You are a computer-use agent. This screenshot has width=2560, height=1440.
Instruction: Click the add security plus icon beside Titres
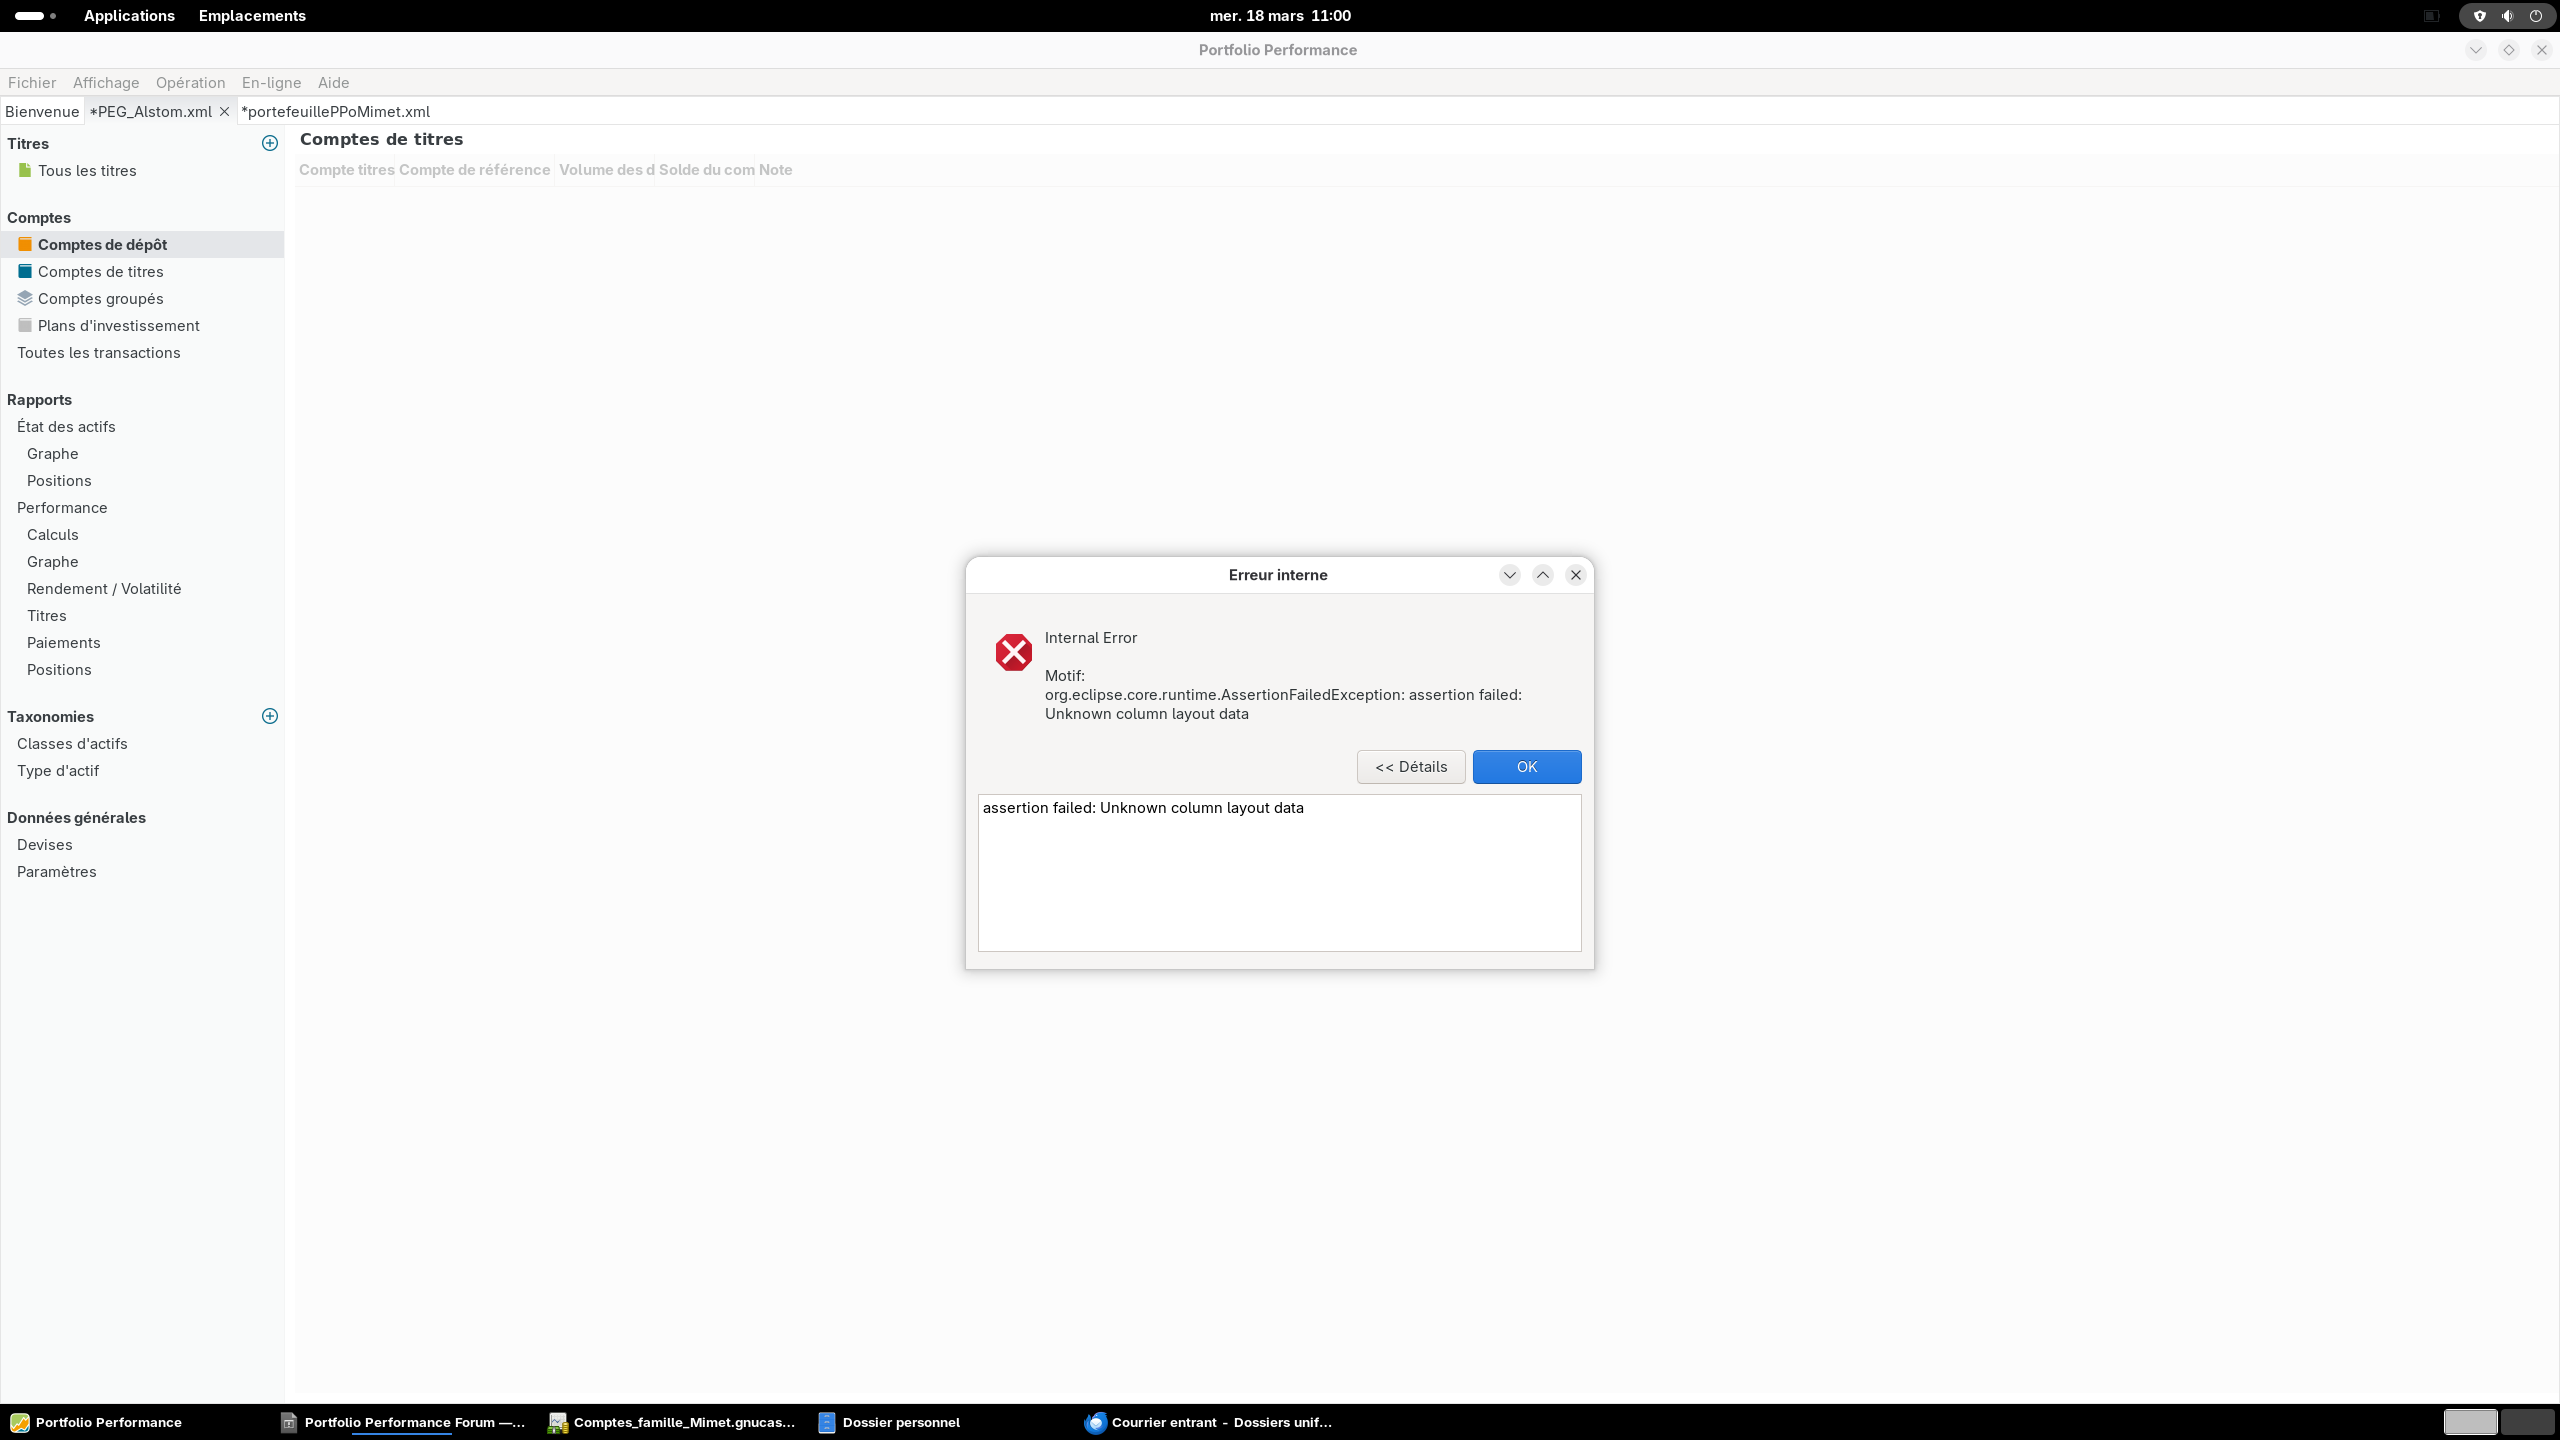point(269,143)
